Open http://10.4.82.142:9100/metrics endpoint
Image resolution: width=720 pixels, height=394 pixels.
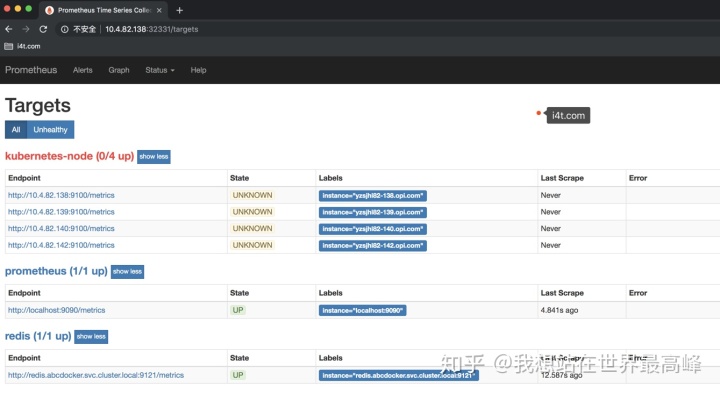tap(61, 245)
